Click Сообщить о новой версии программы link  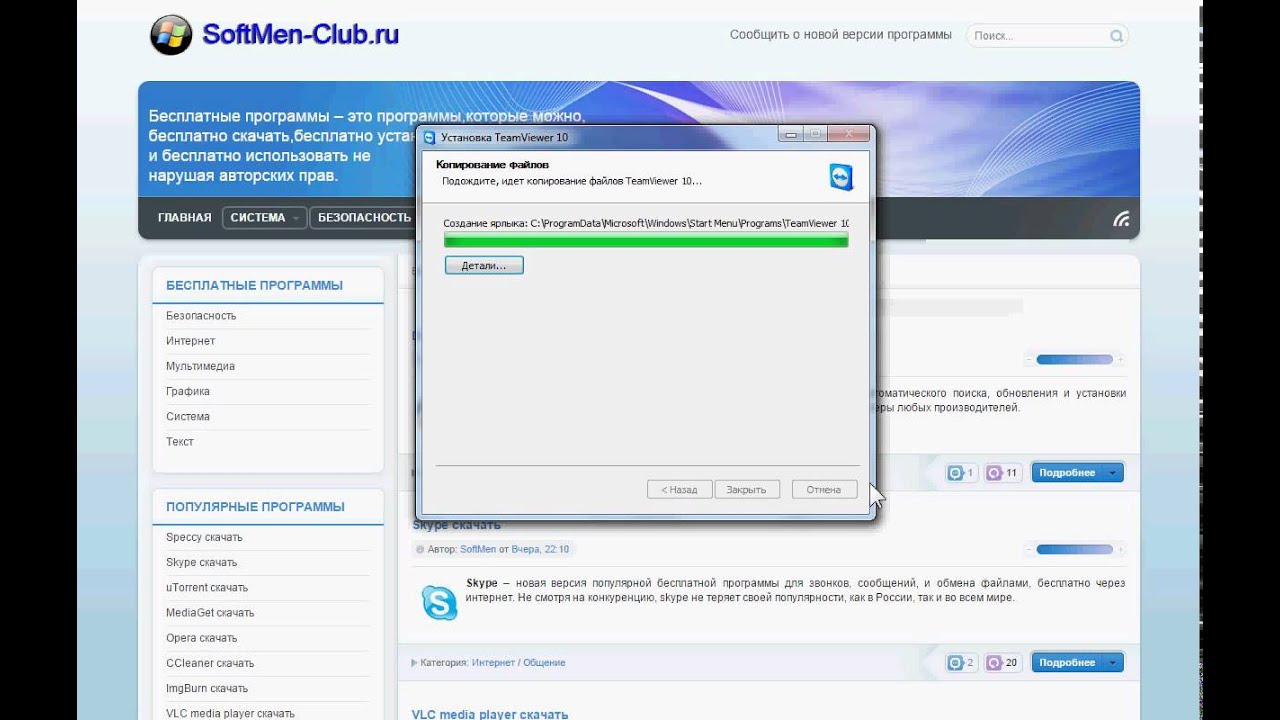840,34
